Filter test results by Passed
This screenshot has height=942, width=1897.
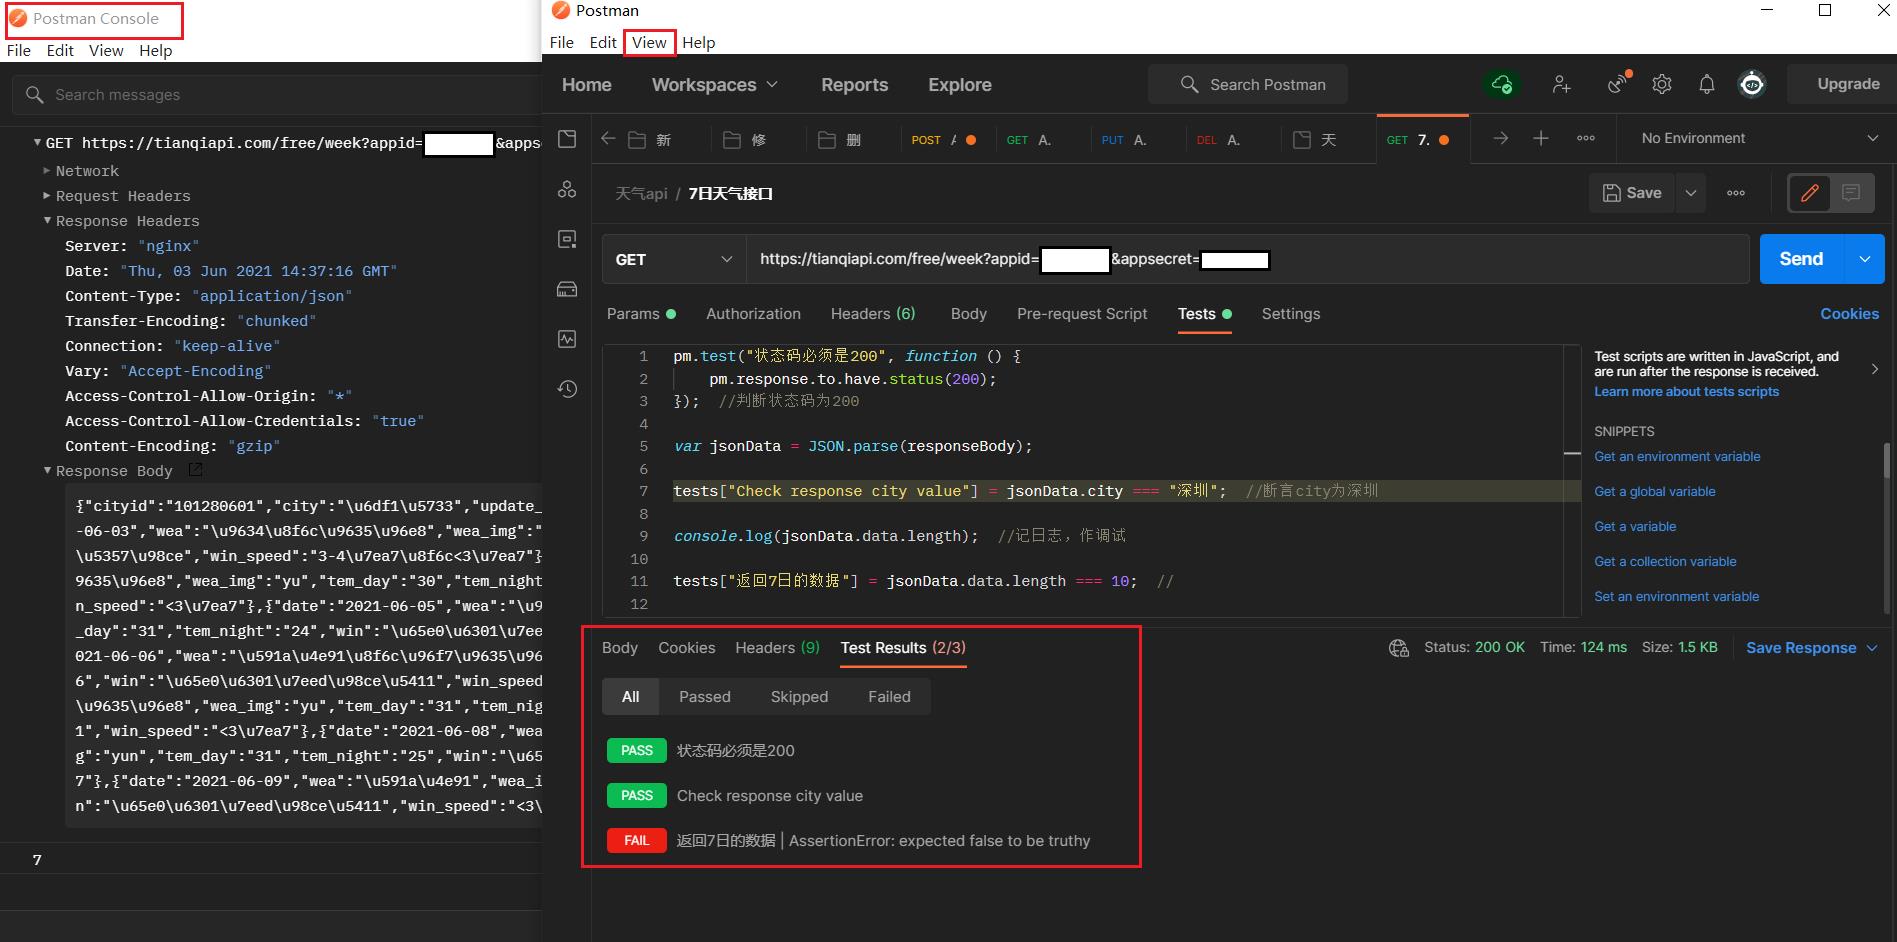pos(705,697)
